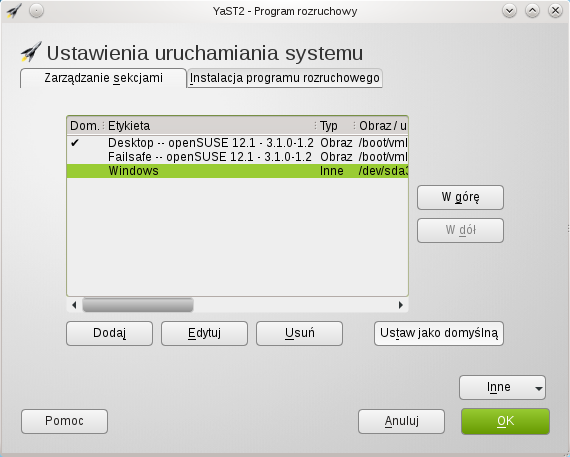Image resolution: width=570 pixels, height=457 pixels.
Task: Click the YaST rocket icon in title bar
Action: (14, 11)
